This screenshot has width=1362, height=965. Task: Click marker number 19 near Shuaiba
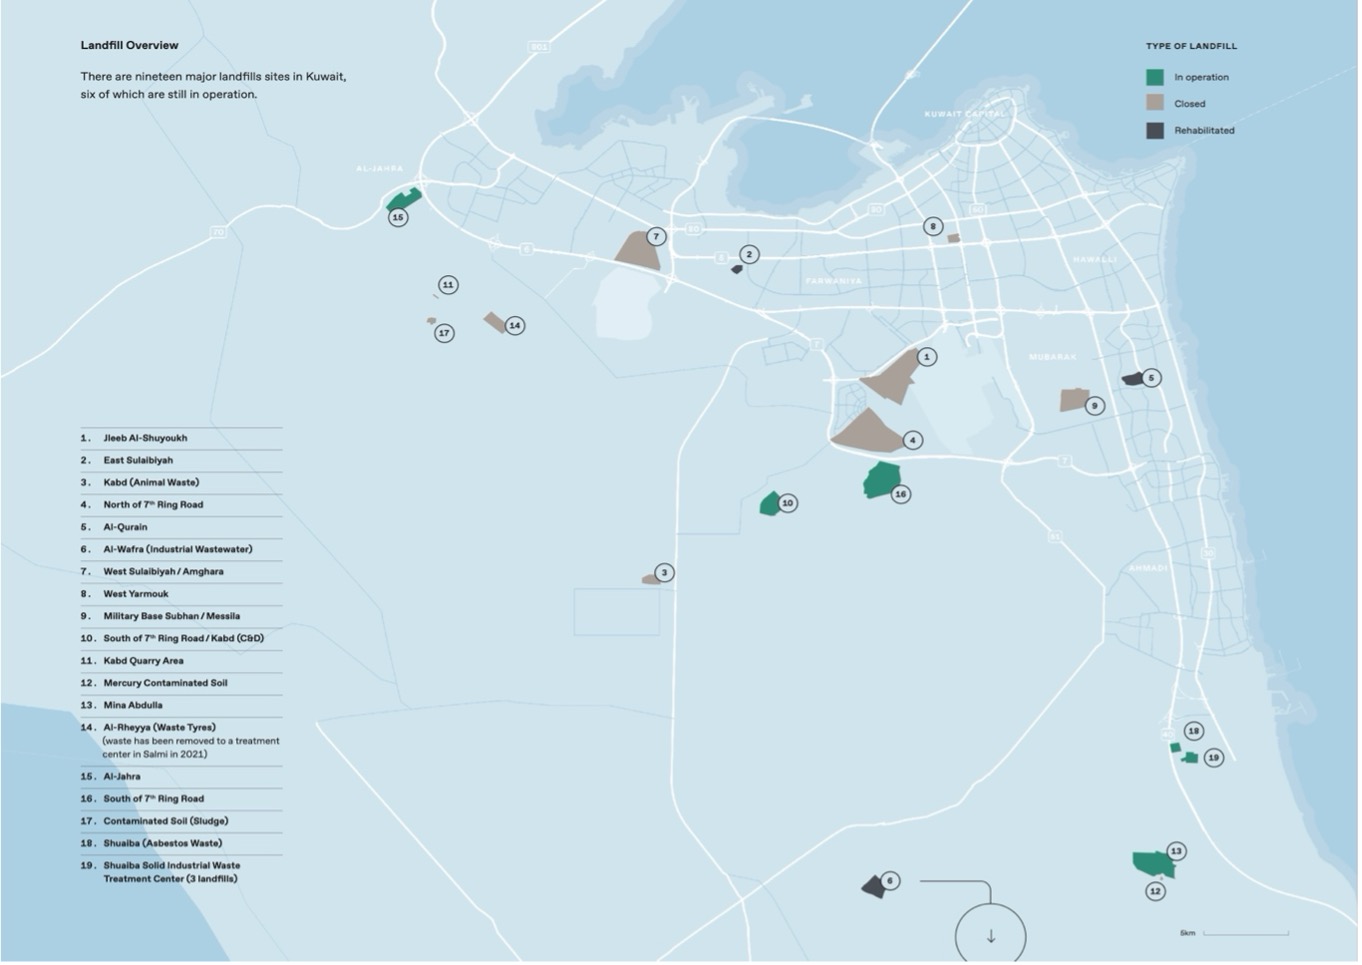click(x=1213, y=758)
